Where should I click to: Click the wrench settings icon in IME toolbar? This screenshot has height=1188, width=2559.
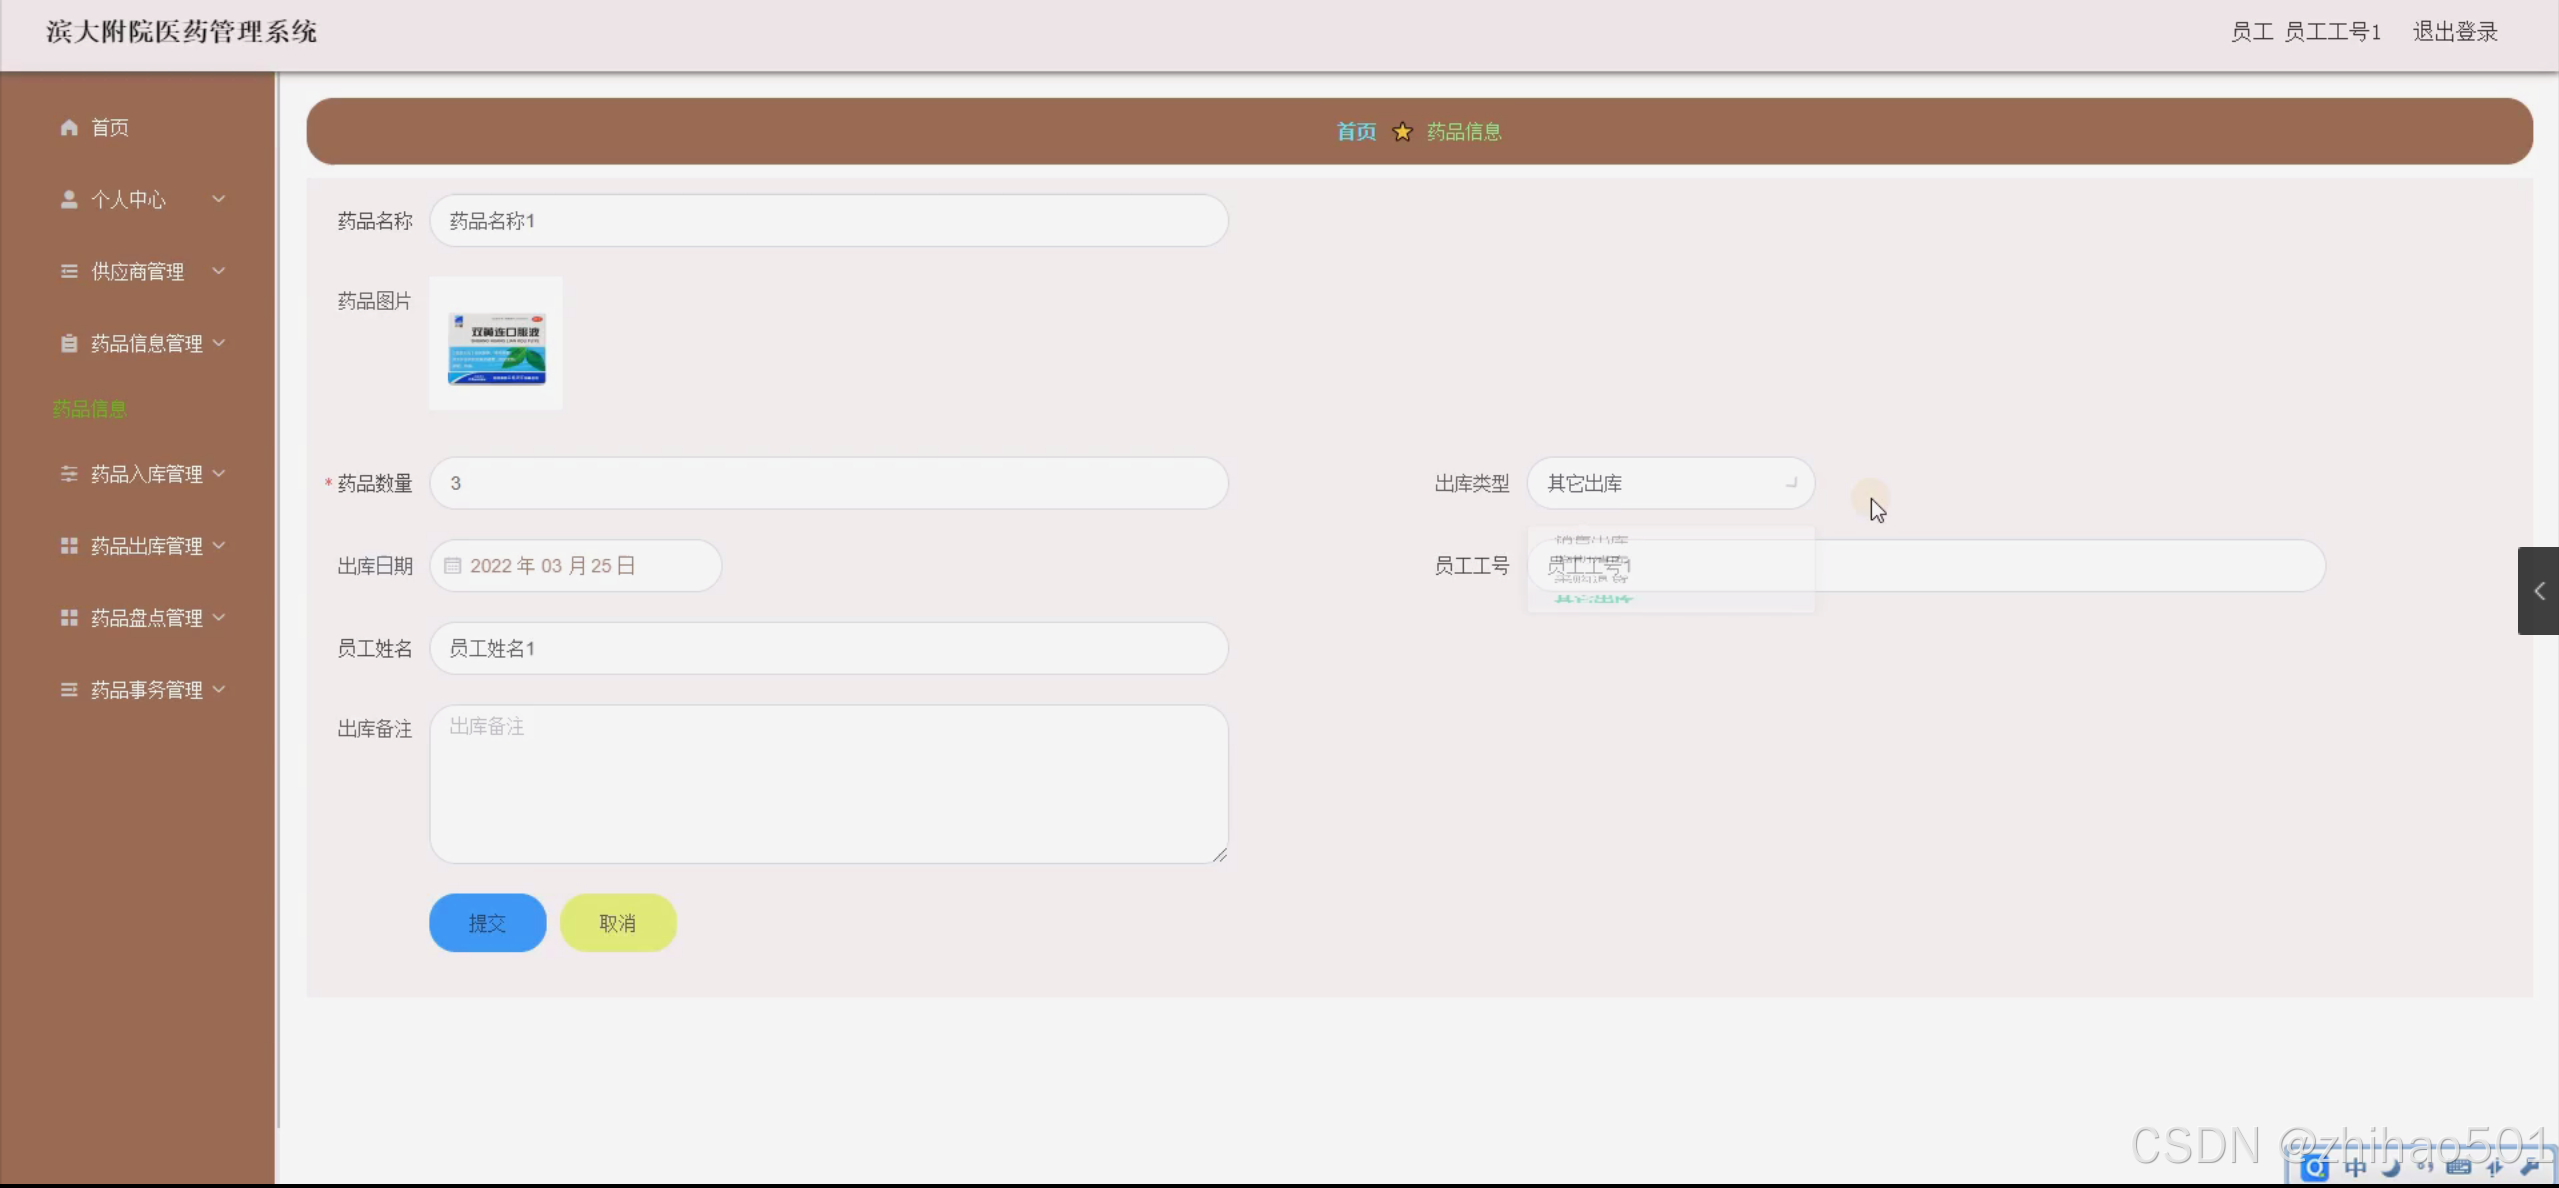tap(2530, 1167)
